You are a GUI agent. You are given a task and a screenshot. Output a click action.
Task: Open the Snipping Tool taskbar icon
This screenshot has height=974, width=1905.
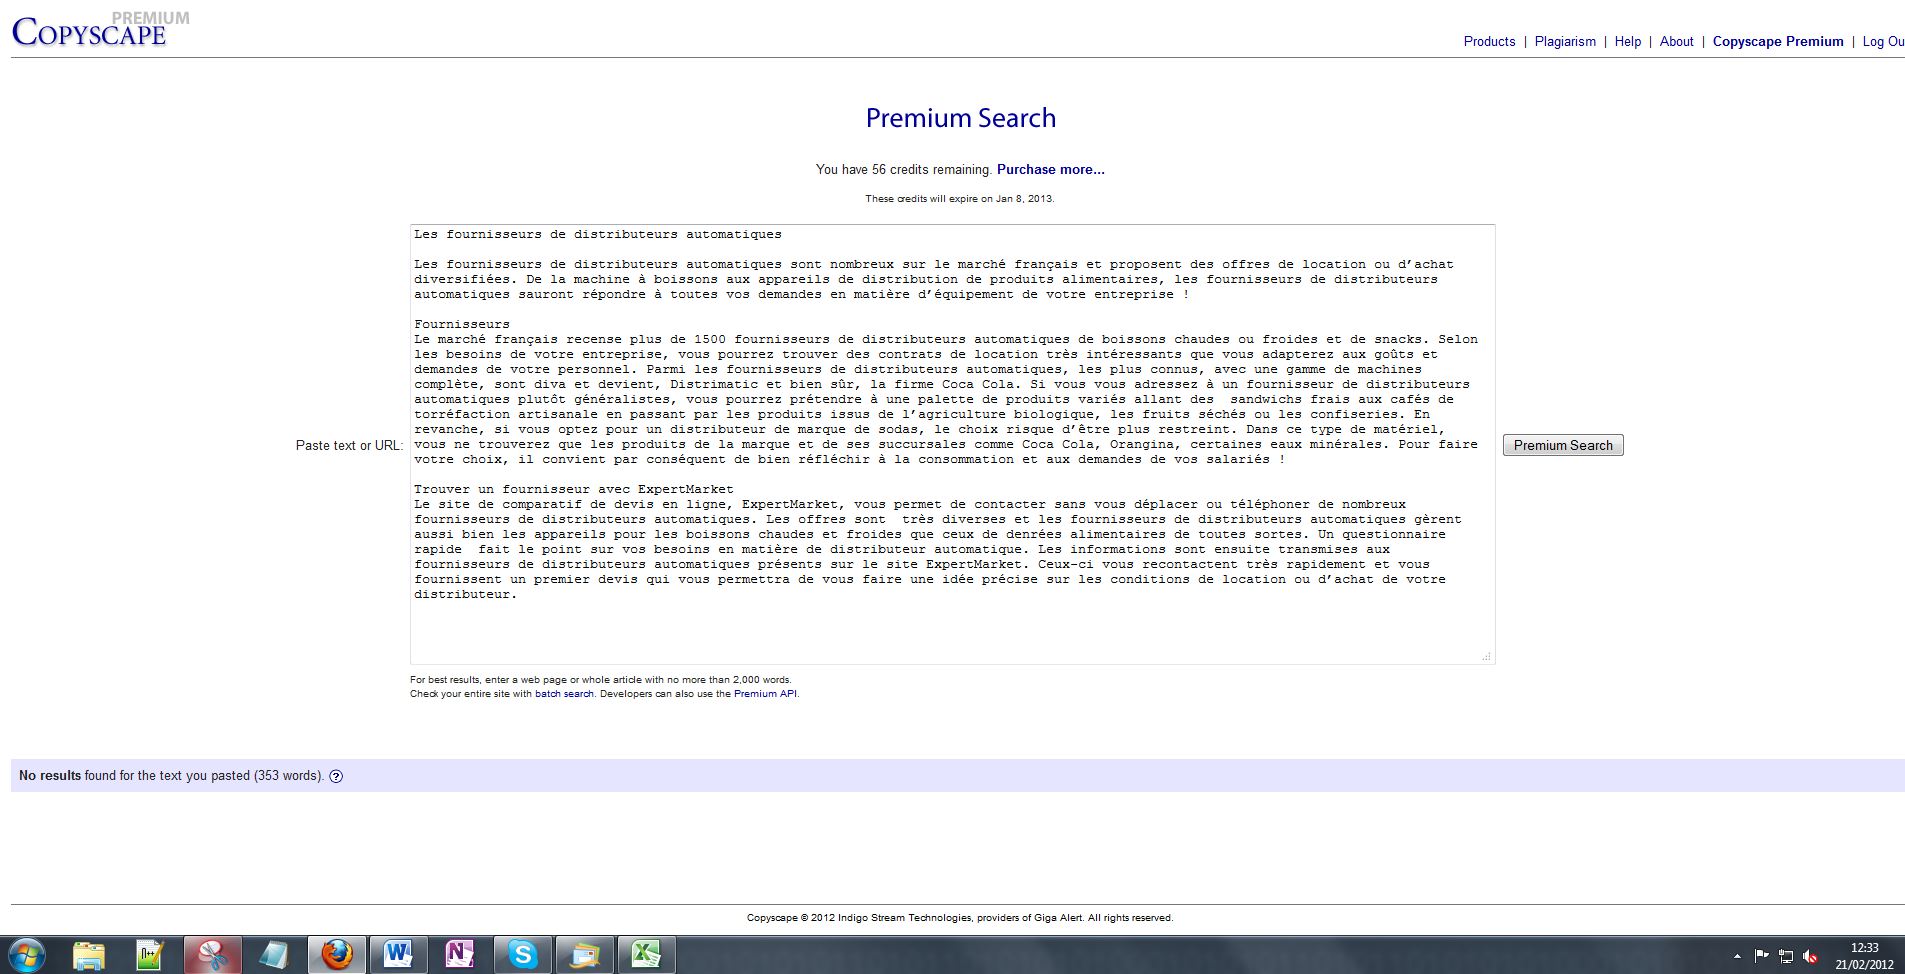click(212, 955)
